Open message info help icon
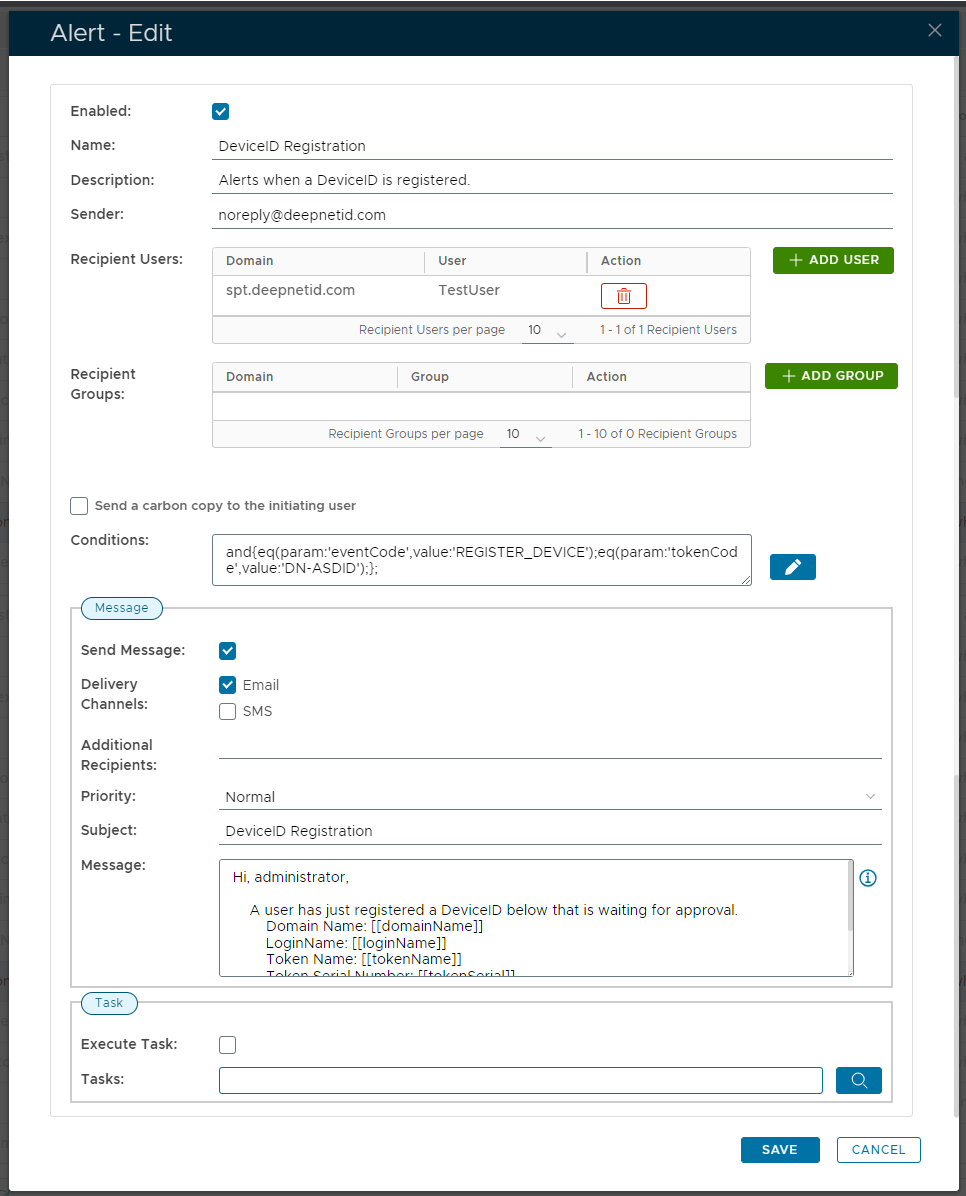 868,878
